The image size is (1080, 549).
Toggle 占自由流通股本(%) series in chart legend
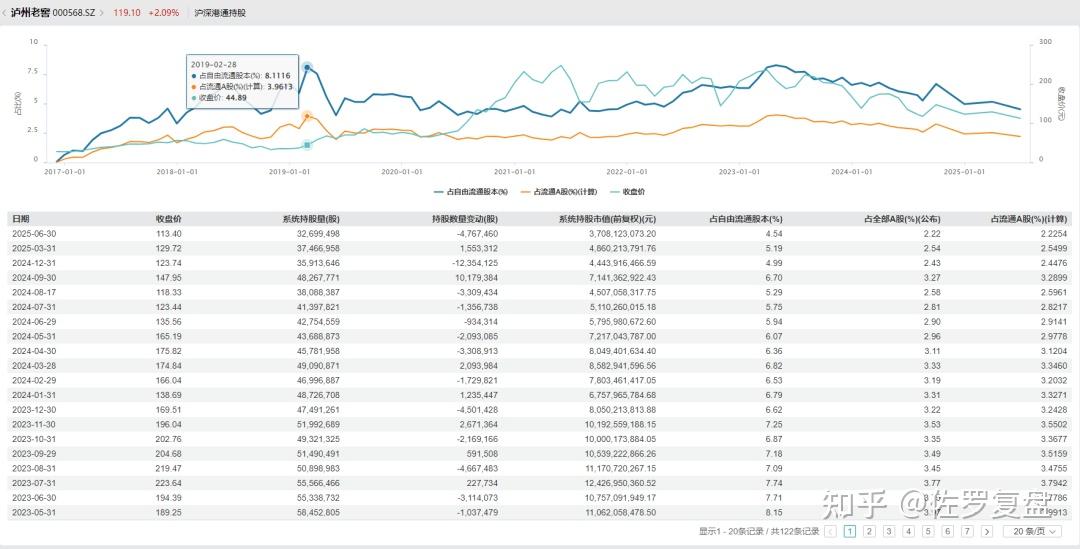click(470, 191)
